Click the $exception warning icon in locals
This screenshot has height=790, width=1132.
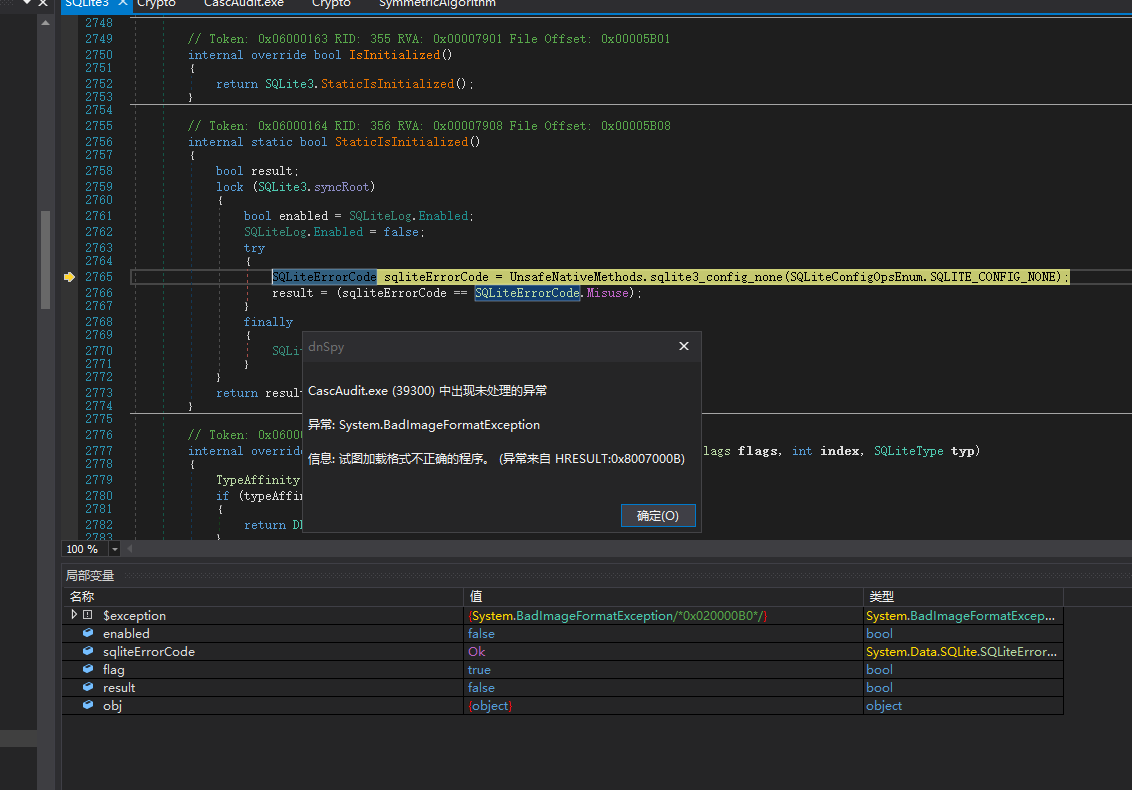click(x=88, y=616)
